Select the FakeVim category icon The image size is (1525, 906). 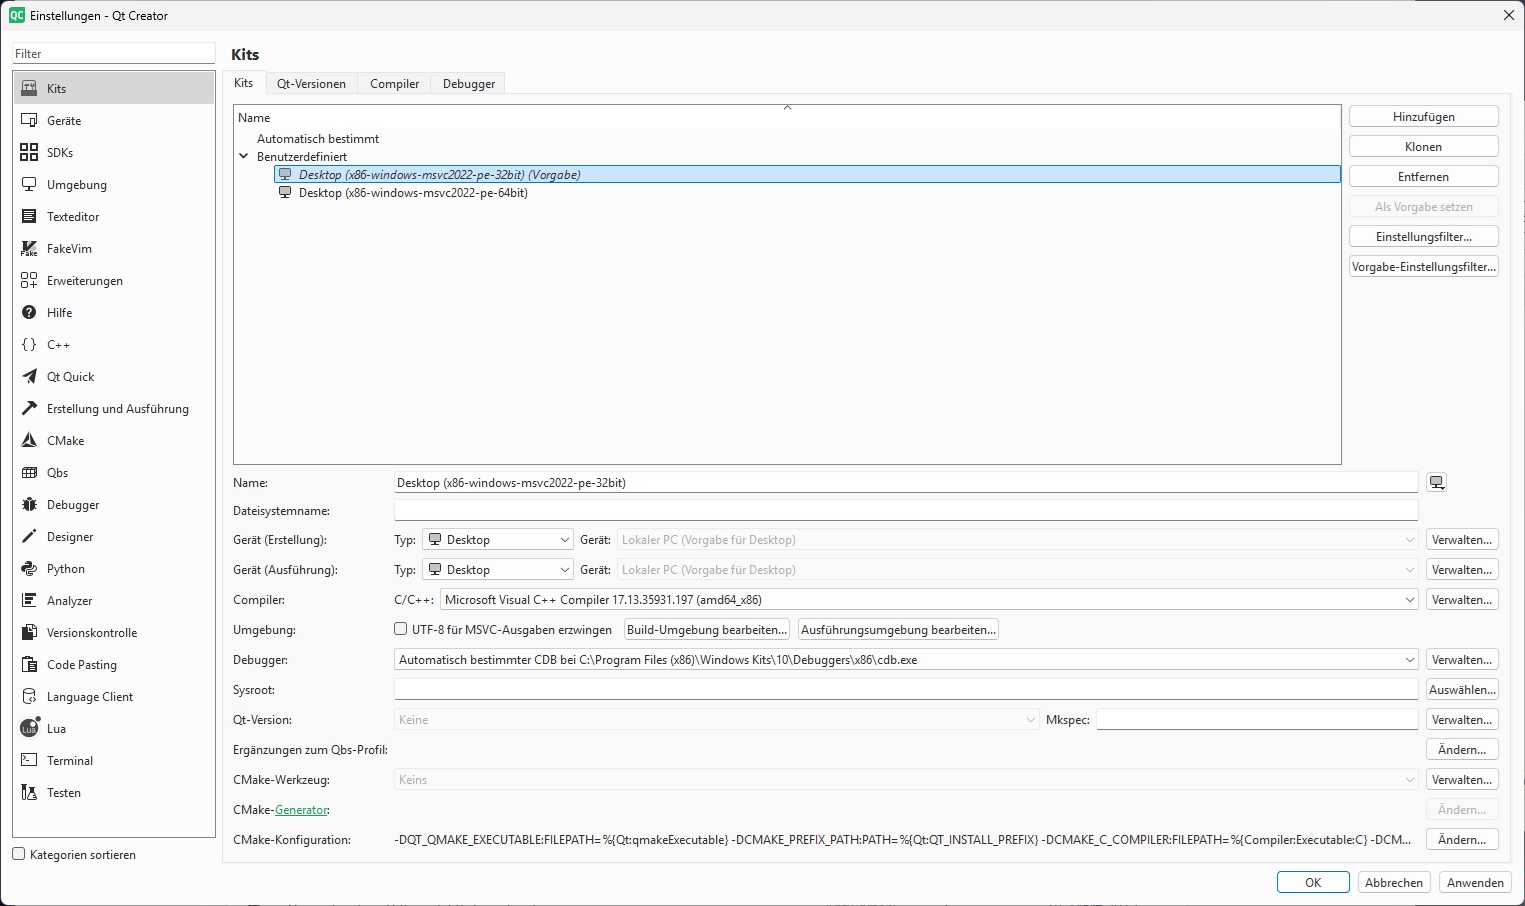pyautogui.click(x=29, y=248)
